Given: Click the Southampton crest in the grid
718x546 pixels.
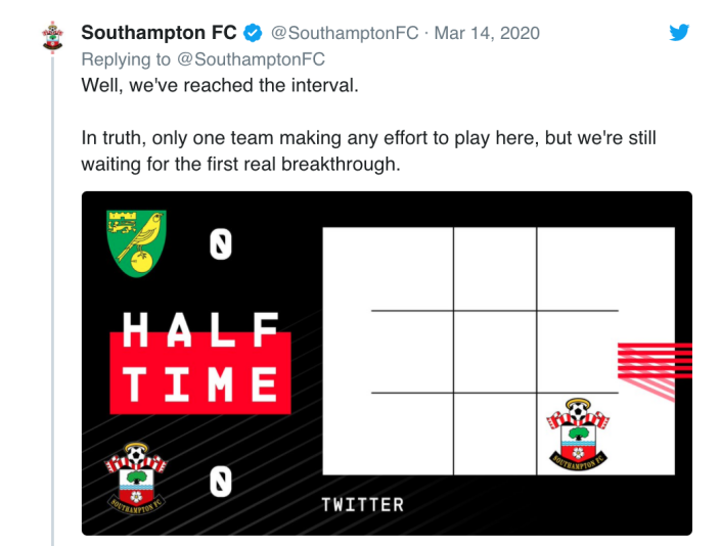Looking at the screenshot, I should click(578, 433).
